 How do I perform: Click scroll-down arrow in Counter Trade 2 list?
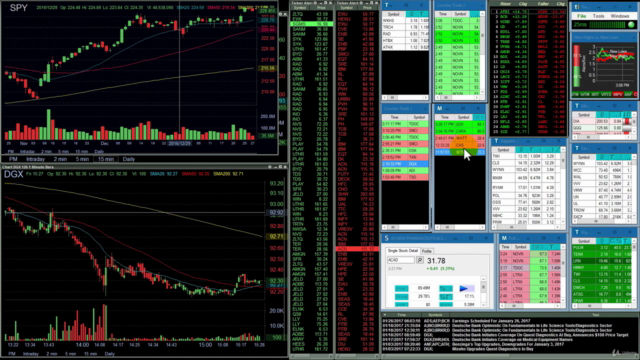coord(482,92)
